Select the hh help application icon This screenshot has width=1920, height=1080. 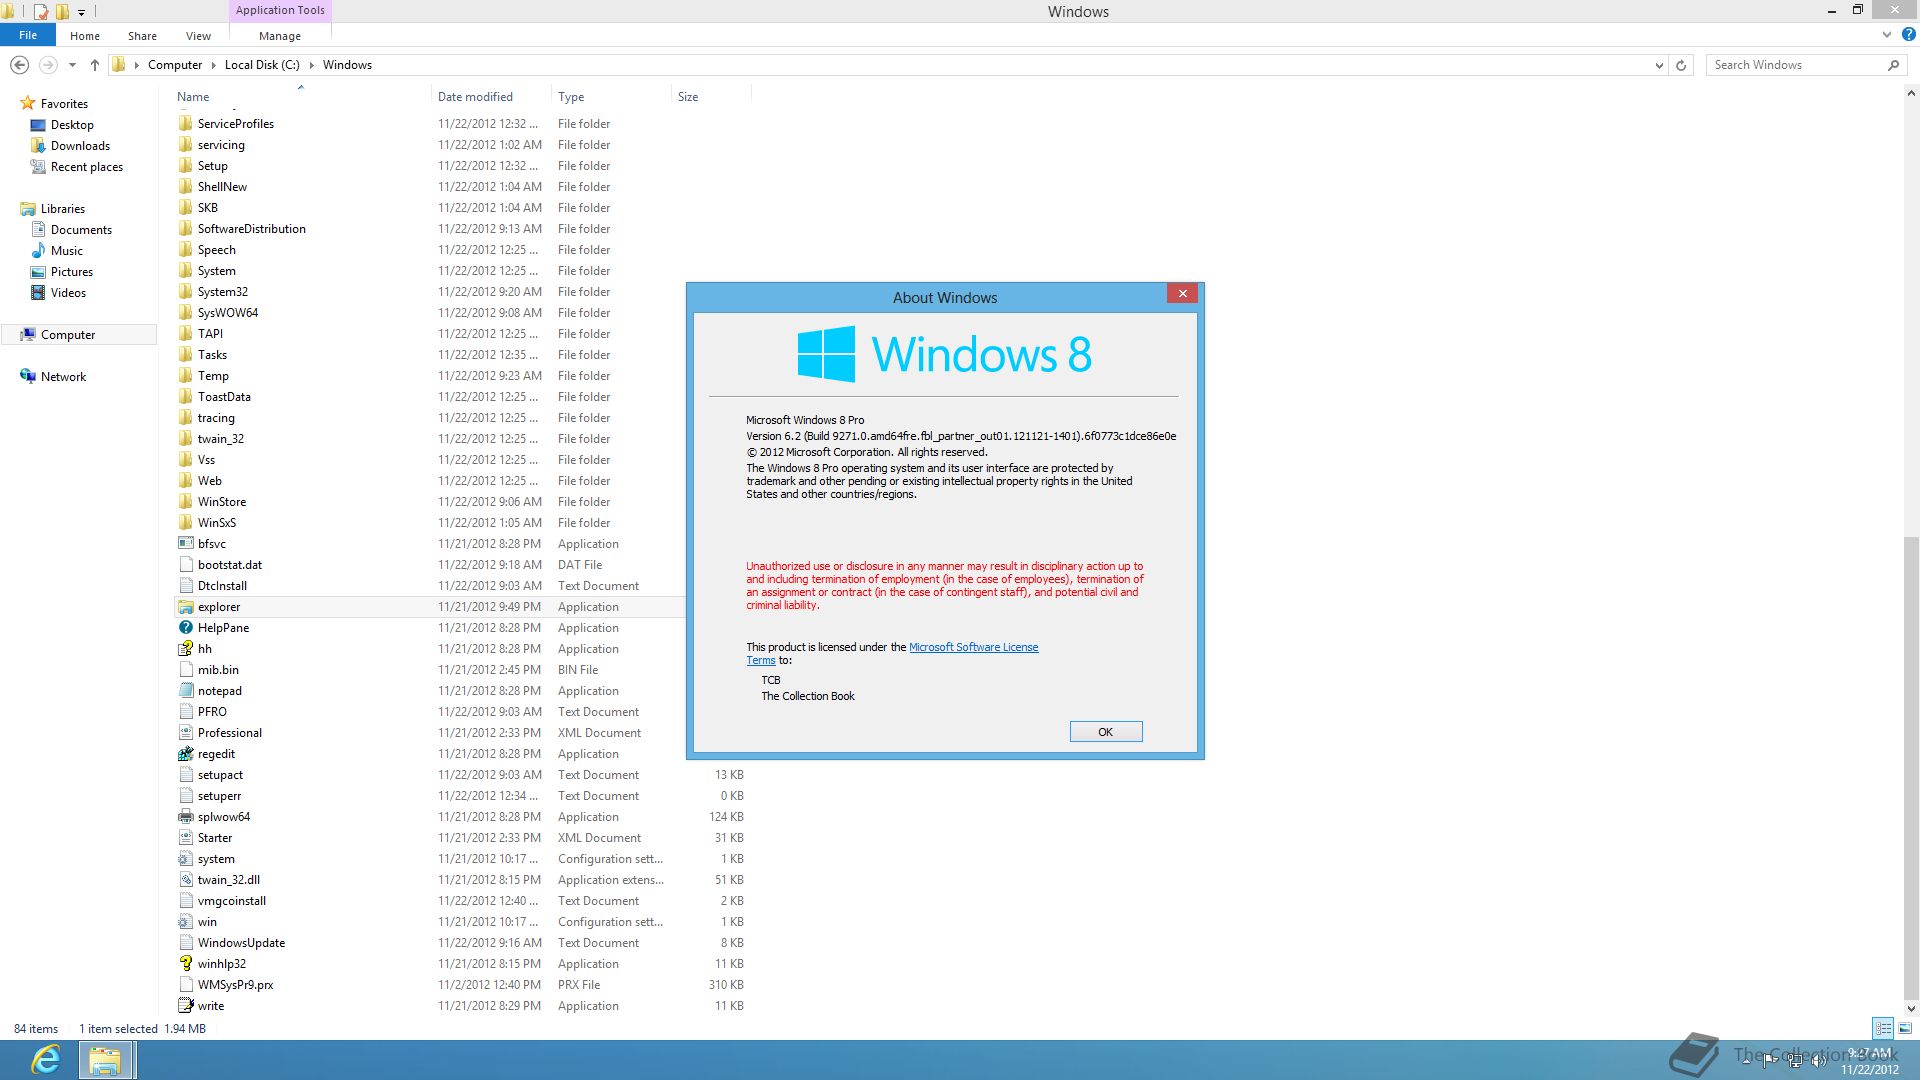186,649
